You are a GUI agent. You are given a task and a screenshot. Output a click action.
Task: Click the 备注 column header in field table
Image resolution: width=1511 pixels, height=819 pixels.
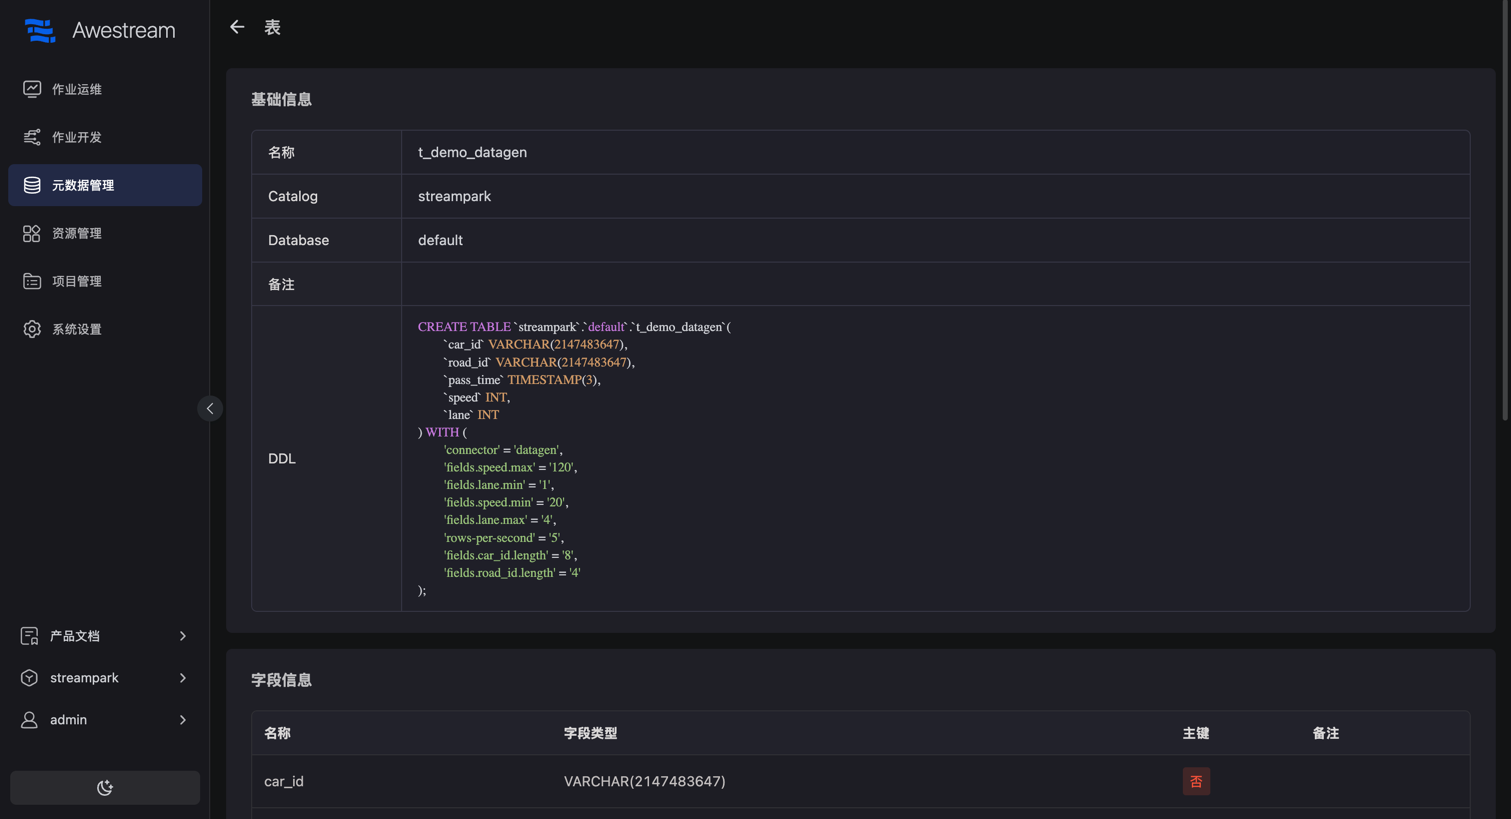coord(1325,733)
